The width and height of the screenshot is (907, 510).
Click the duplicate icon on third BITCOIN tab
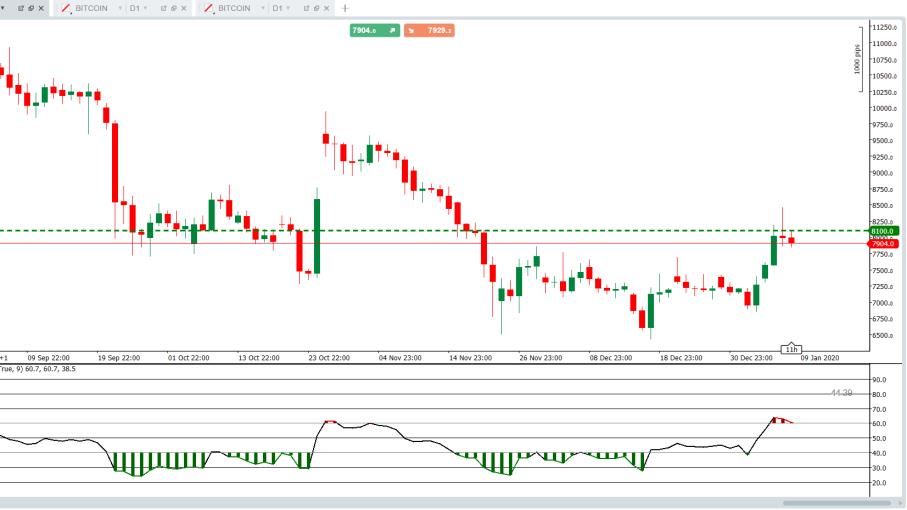point(318,8)
